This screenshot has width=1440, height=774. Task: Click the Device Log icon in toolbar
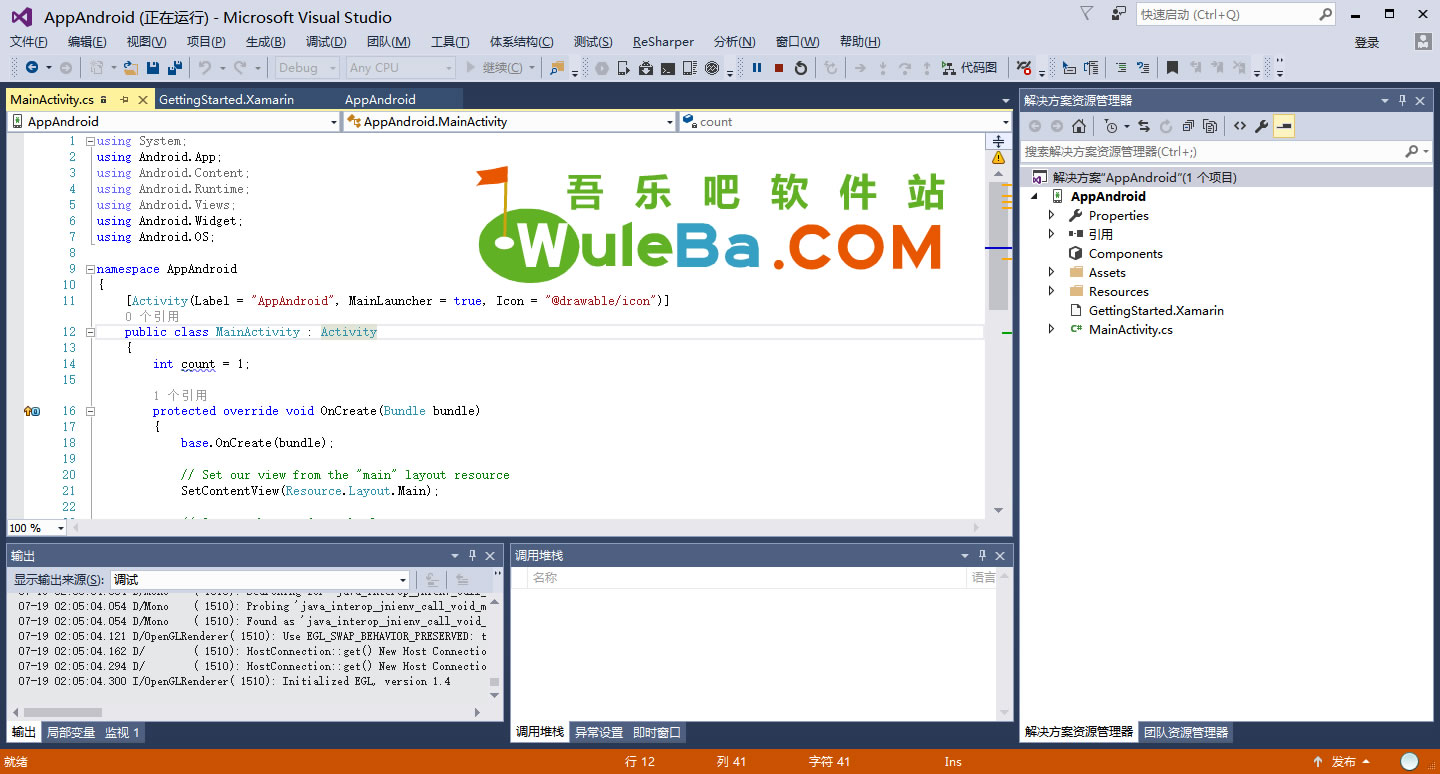[690, 68]
